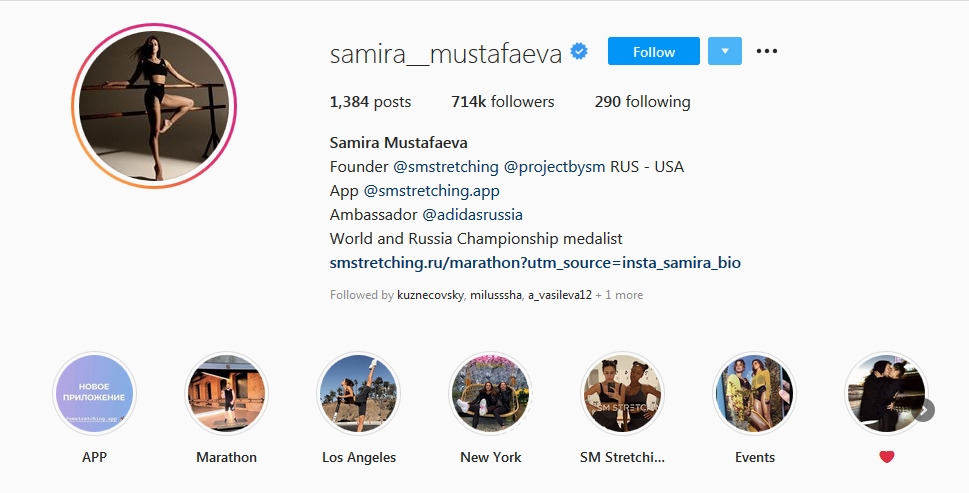
Task: Open the SM Stretching highlight circle
Action: (622, 394)
